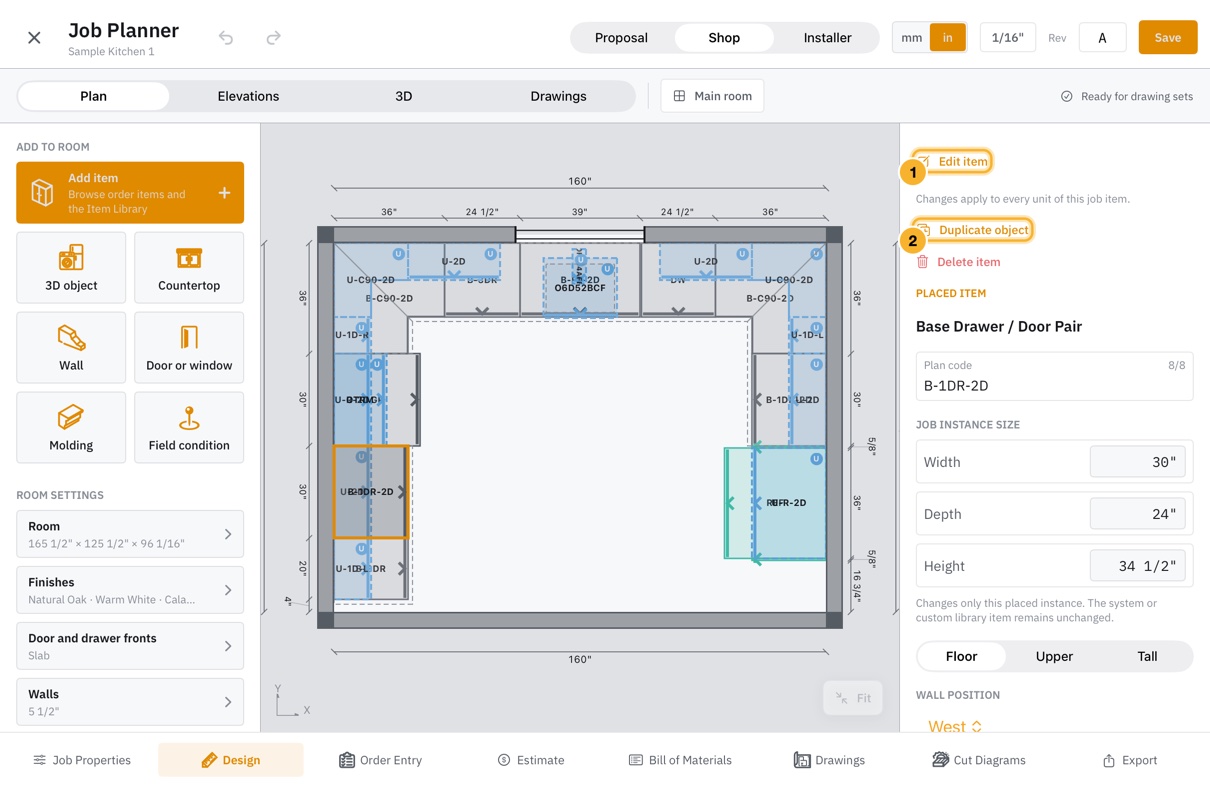Image resolution: width=1210 pixels, height=808 pixels.
Task: Select the Main room tab
Action: [x=712, y=96]
